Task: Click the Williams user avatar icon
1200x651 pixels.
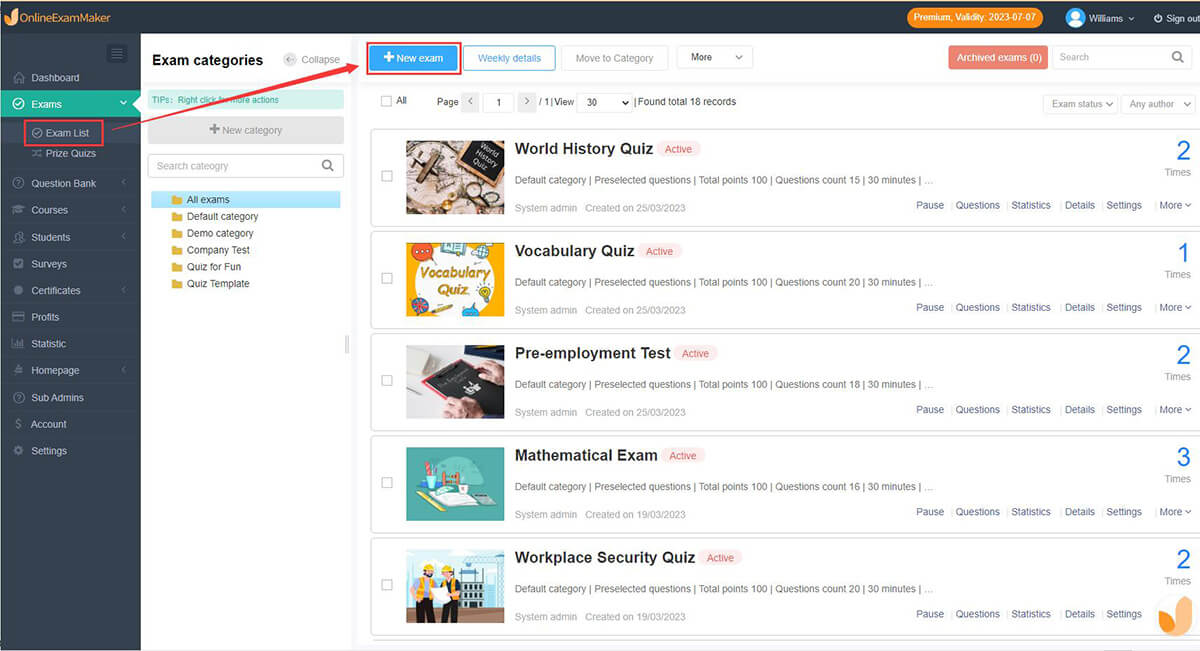Action: (x=1075, y=18)
